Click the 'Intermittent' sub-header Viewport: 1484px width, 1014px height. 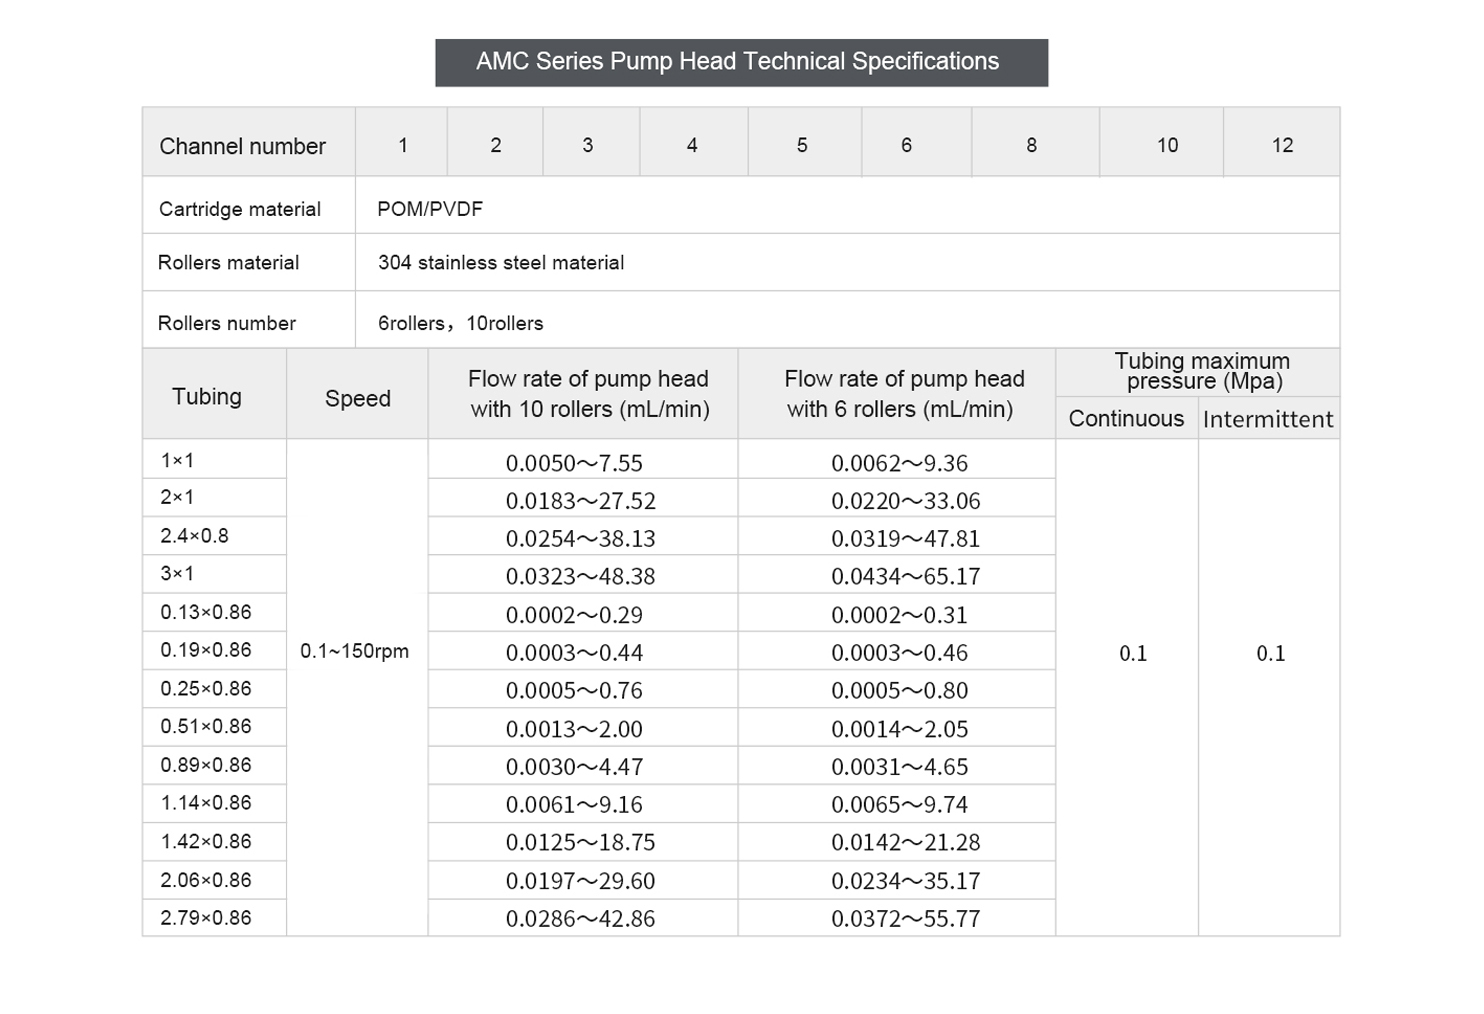1268,419
